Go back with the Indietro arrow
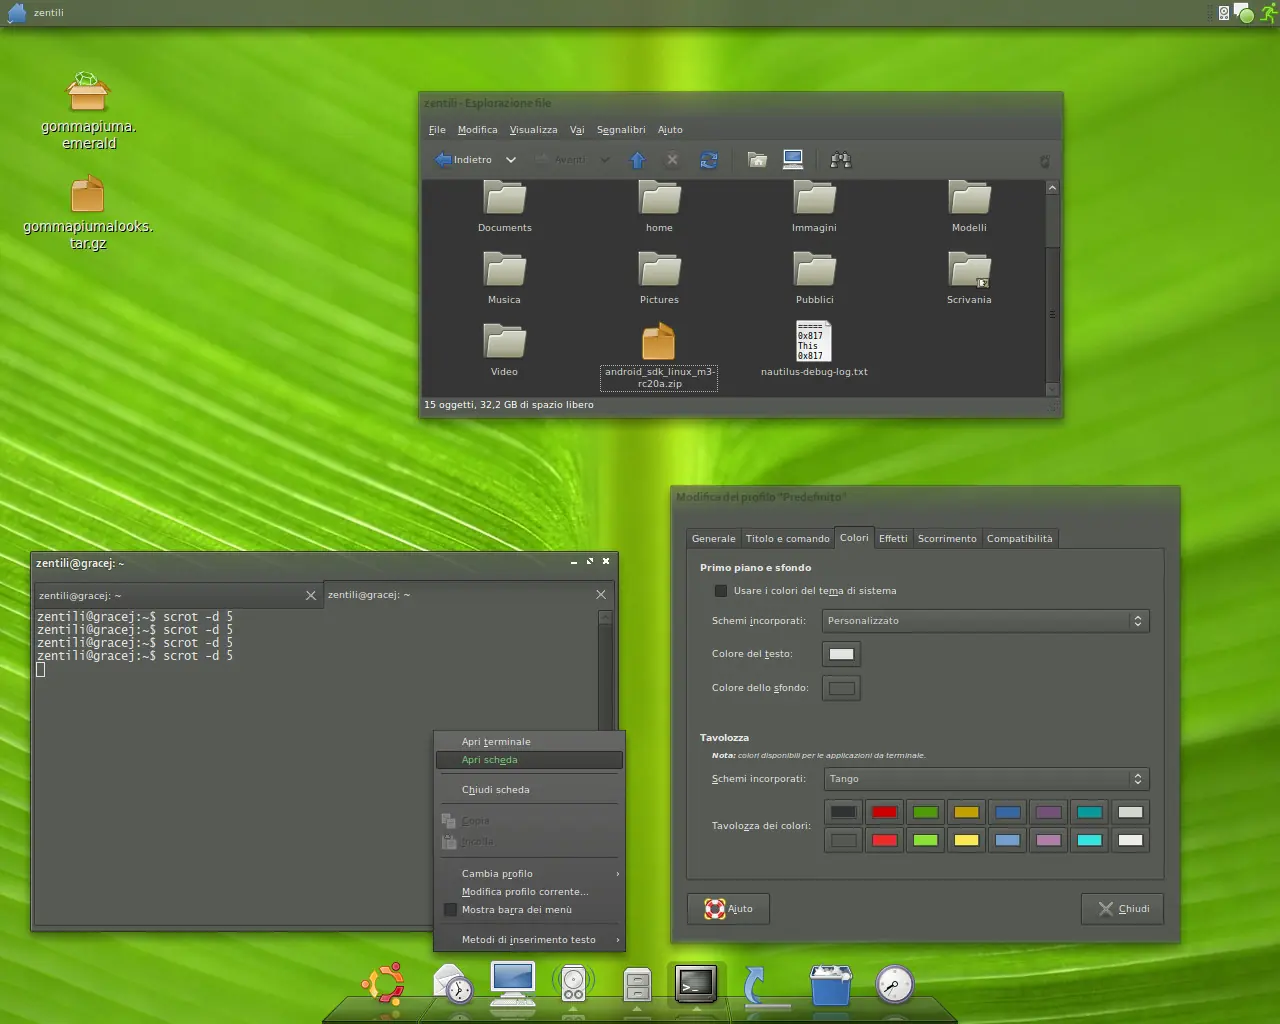 [x=464, y=160]
